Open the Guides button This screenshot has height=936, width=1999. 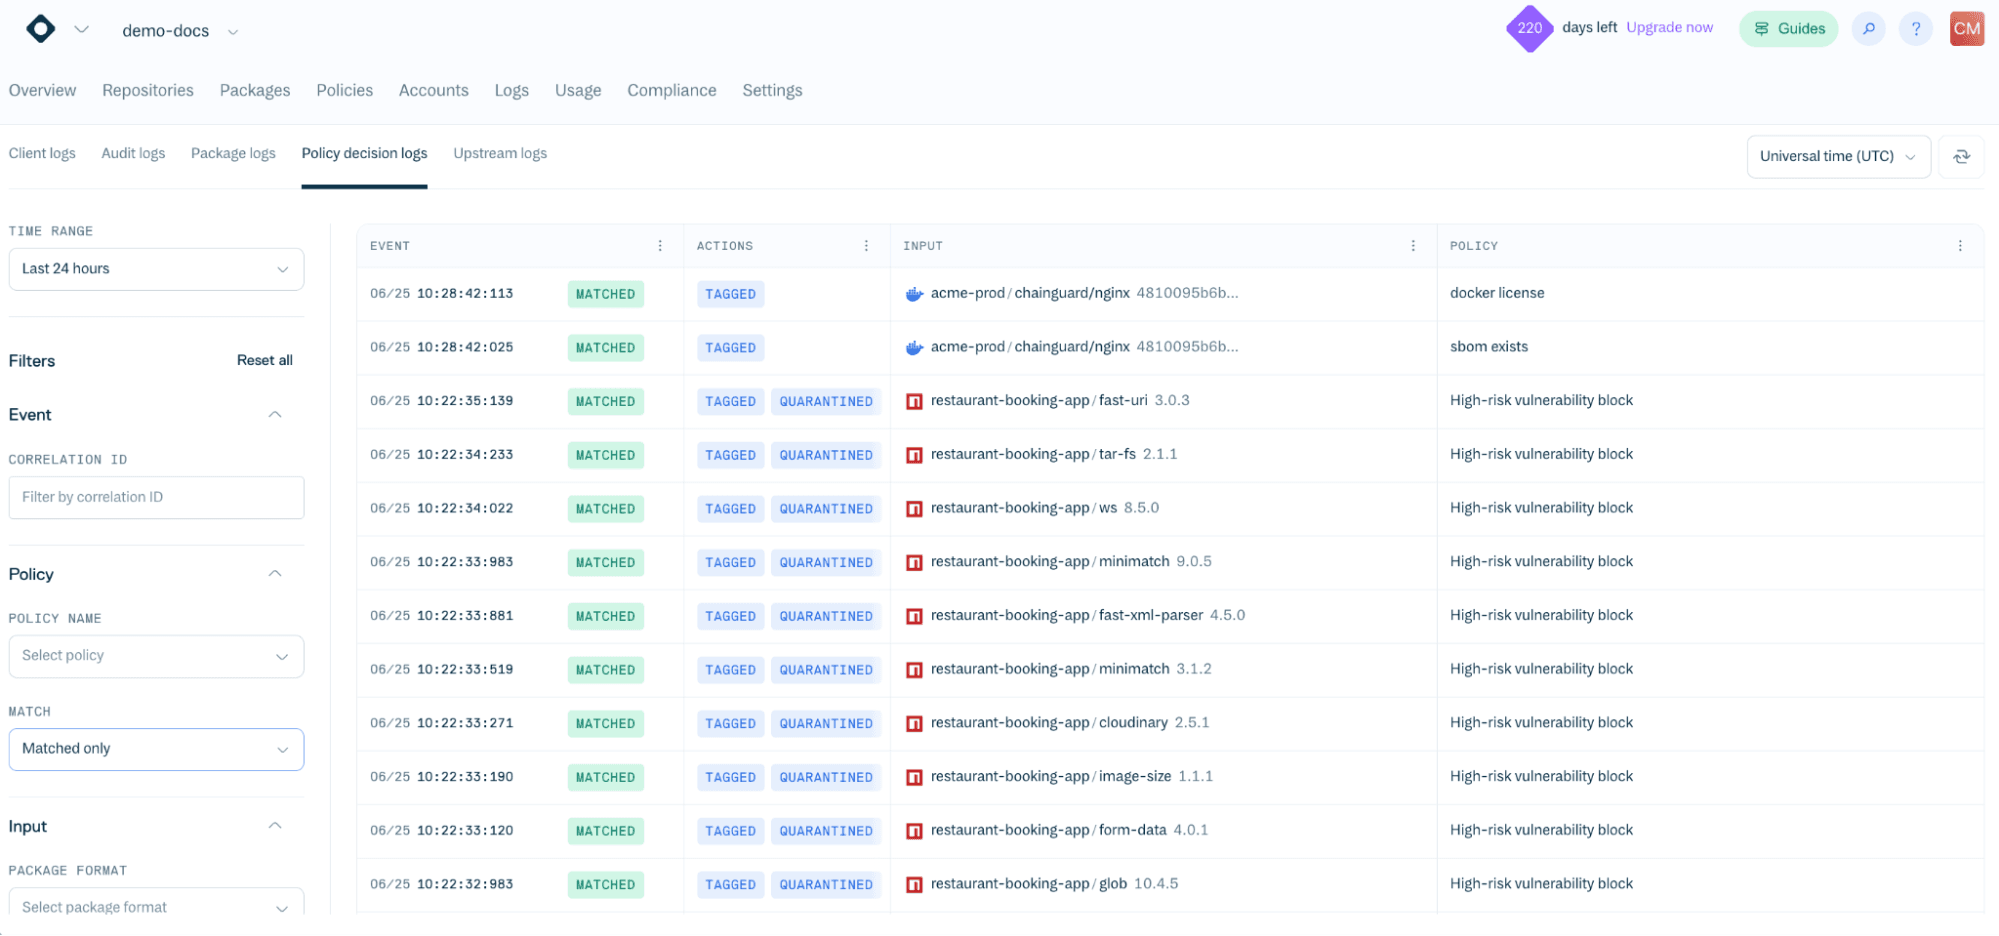tap(1788, 29)
